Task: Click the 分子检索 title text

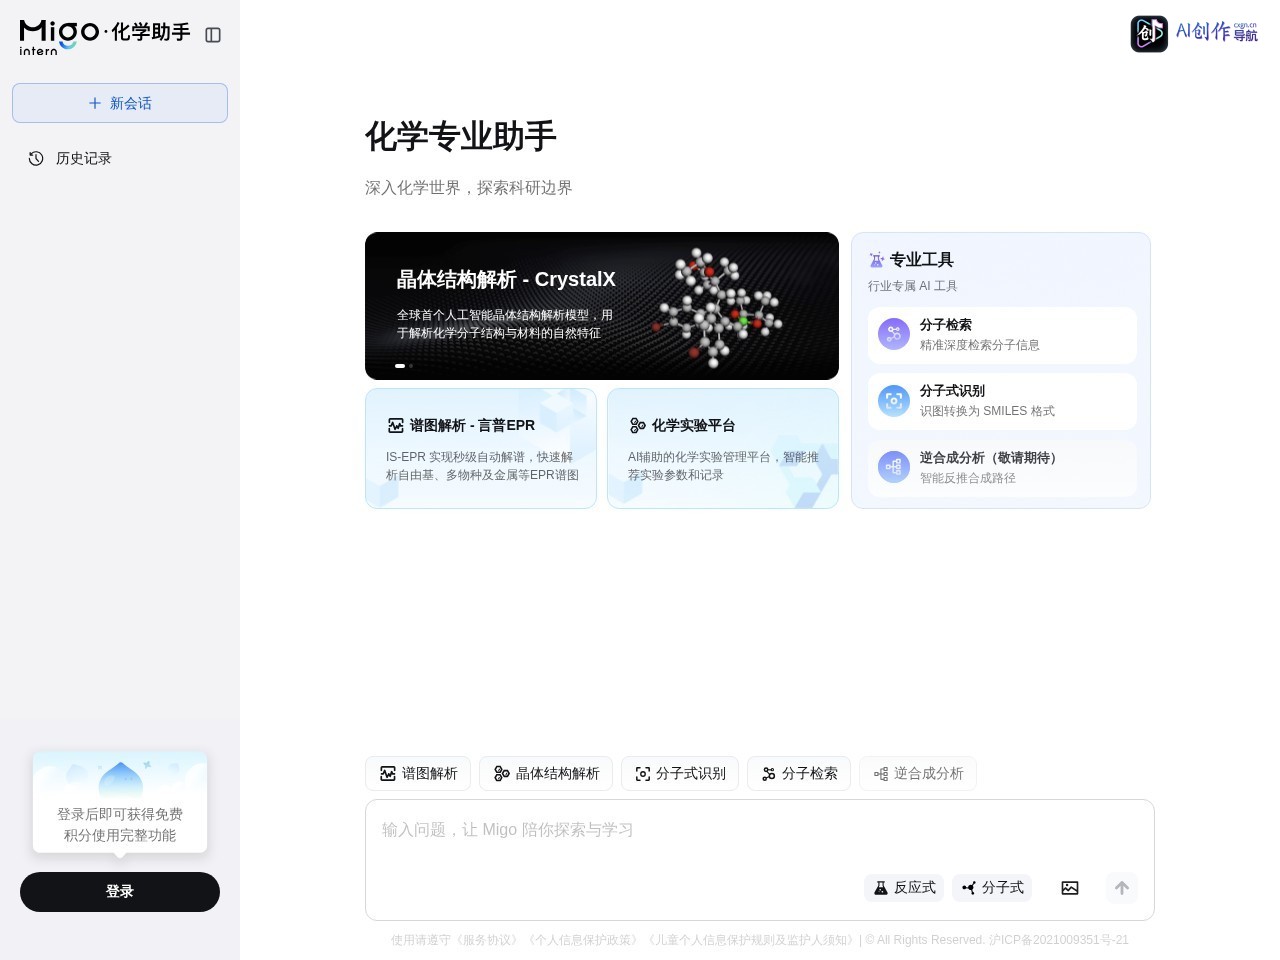Action: pyautogui.click(x=946, y=325)
